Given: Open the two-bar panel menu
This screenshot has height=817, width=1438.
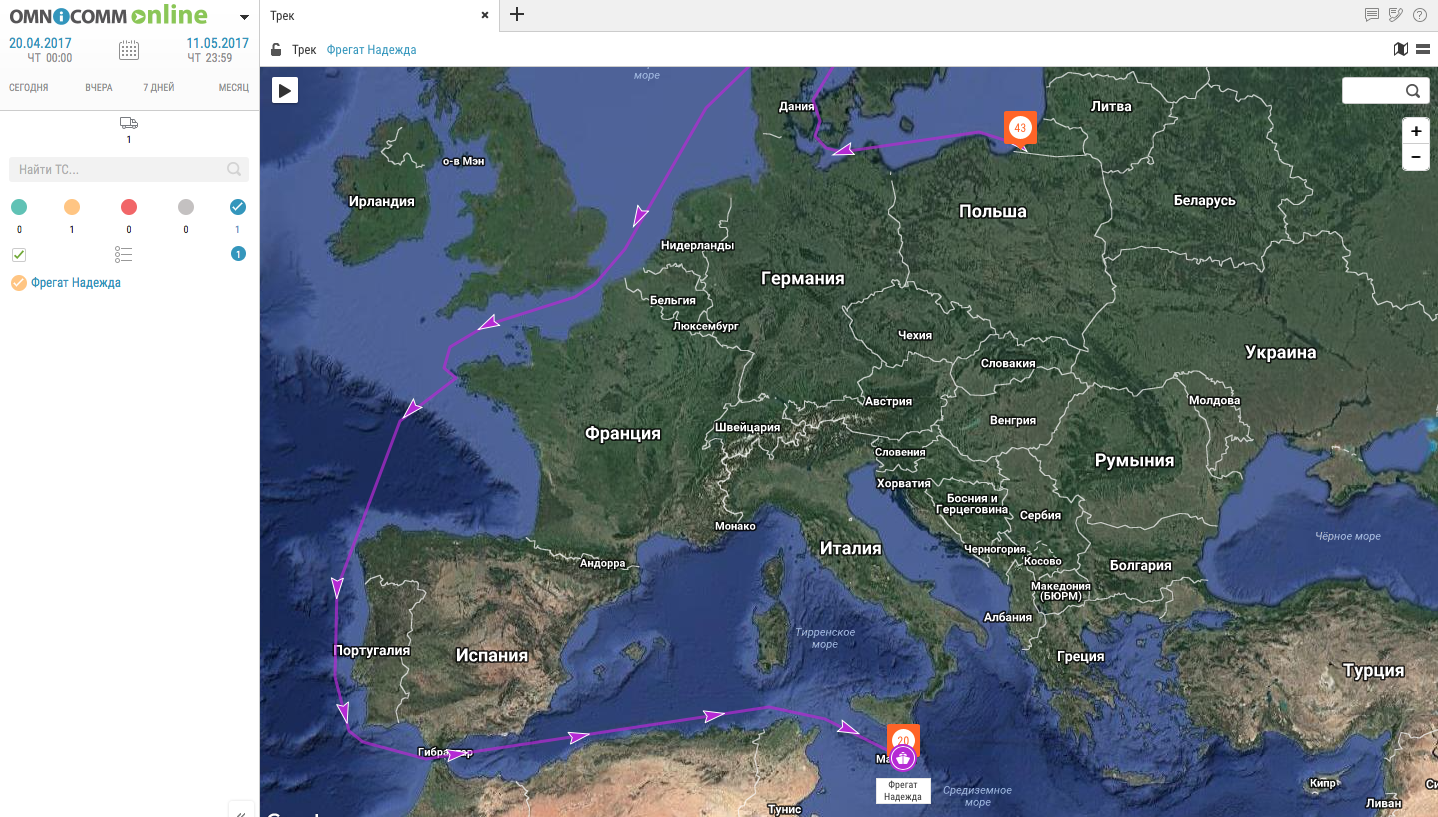Looking at the screenshot, I should pos(1422,49).
